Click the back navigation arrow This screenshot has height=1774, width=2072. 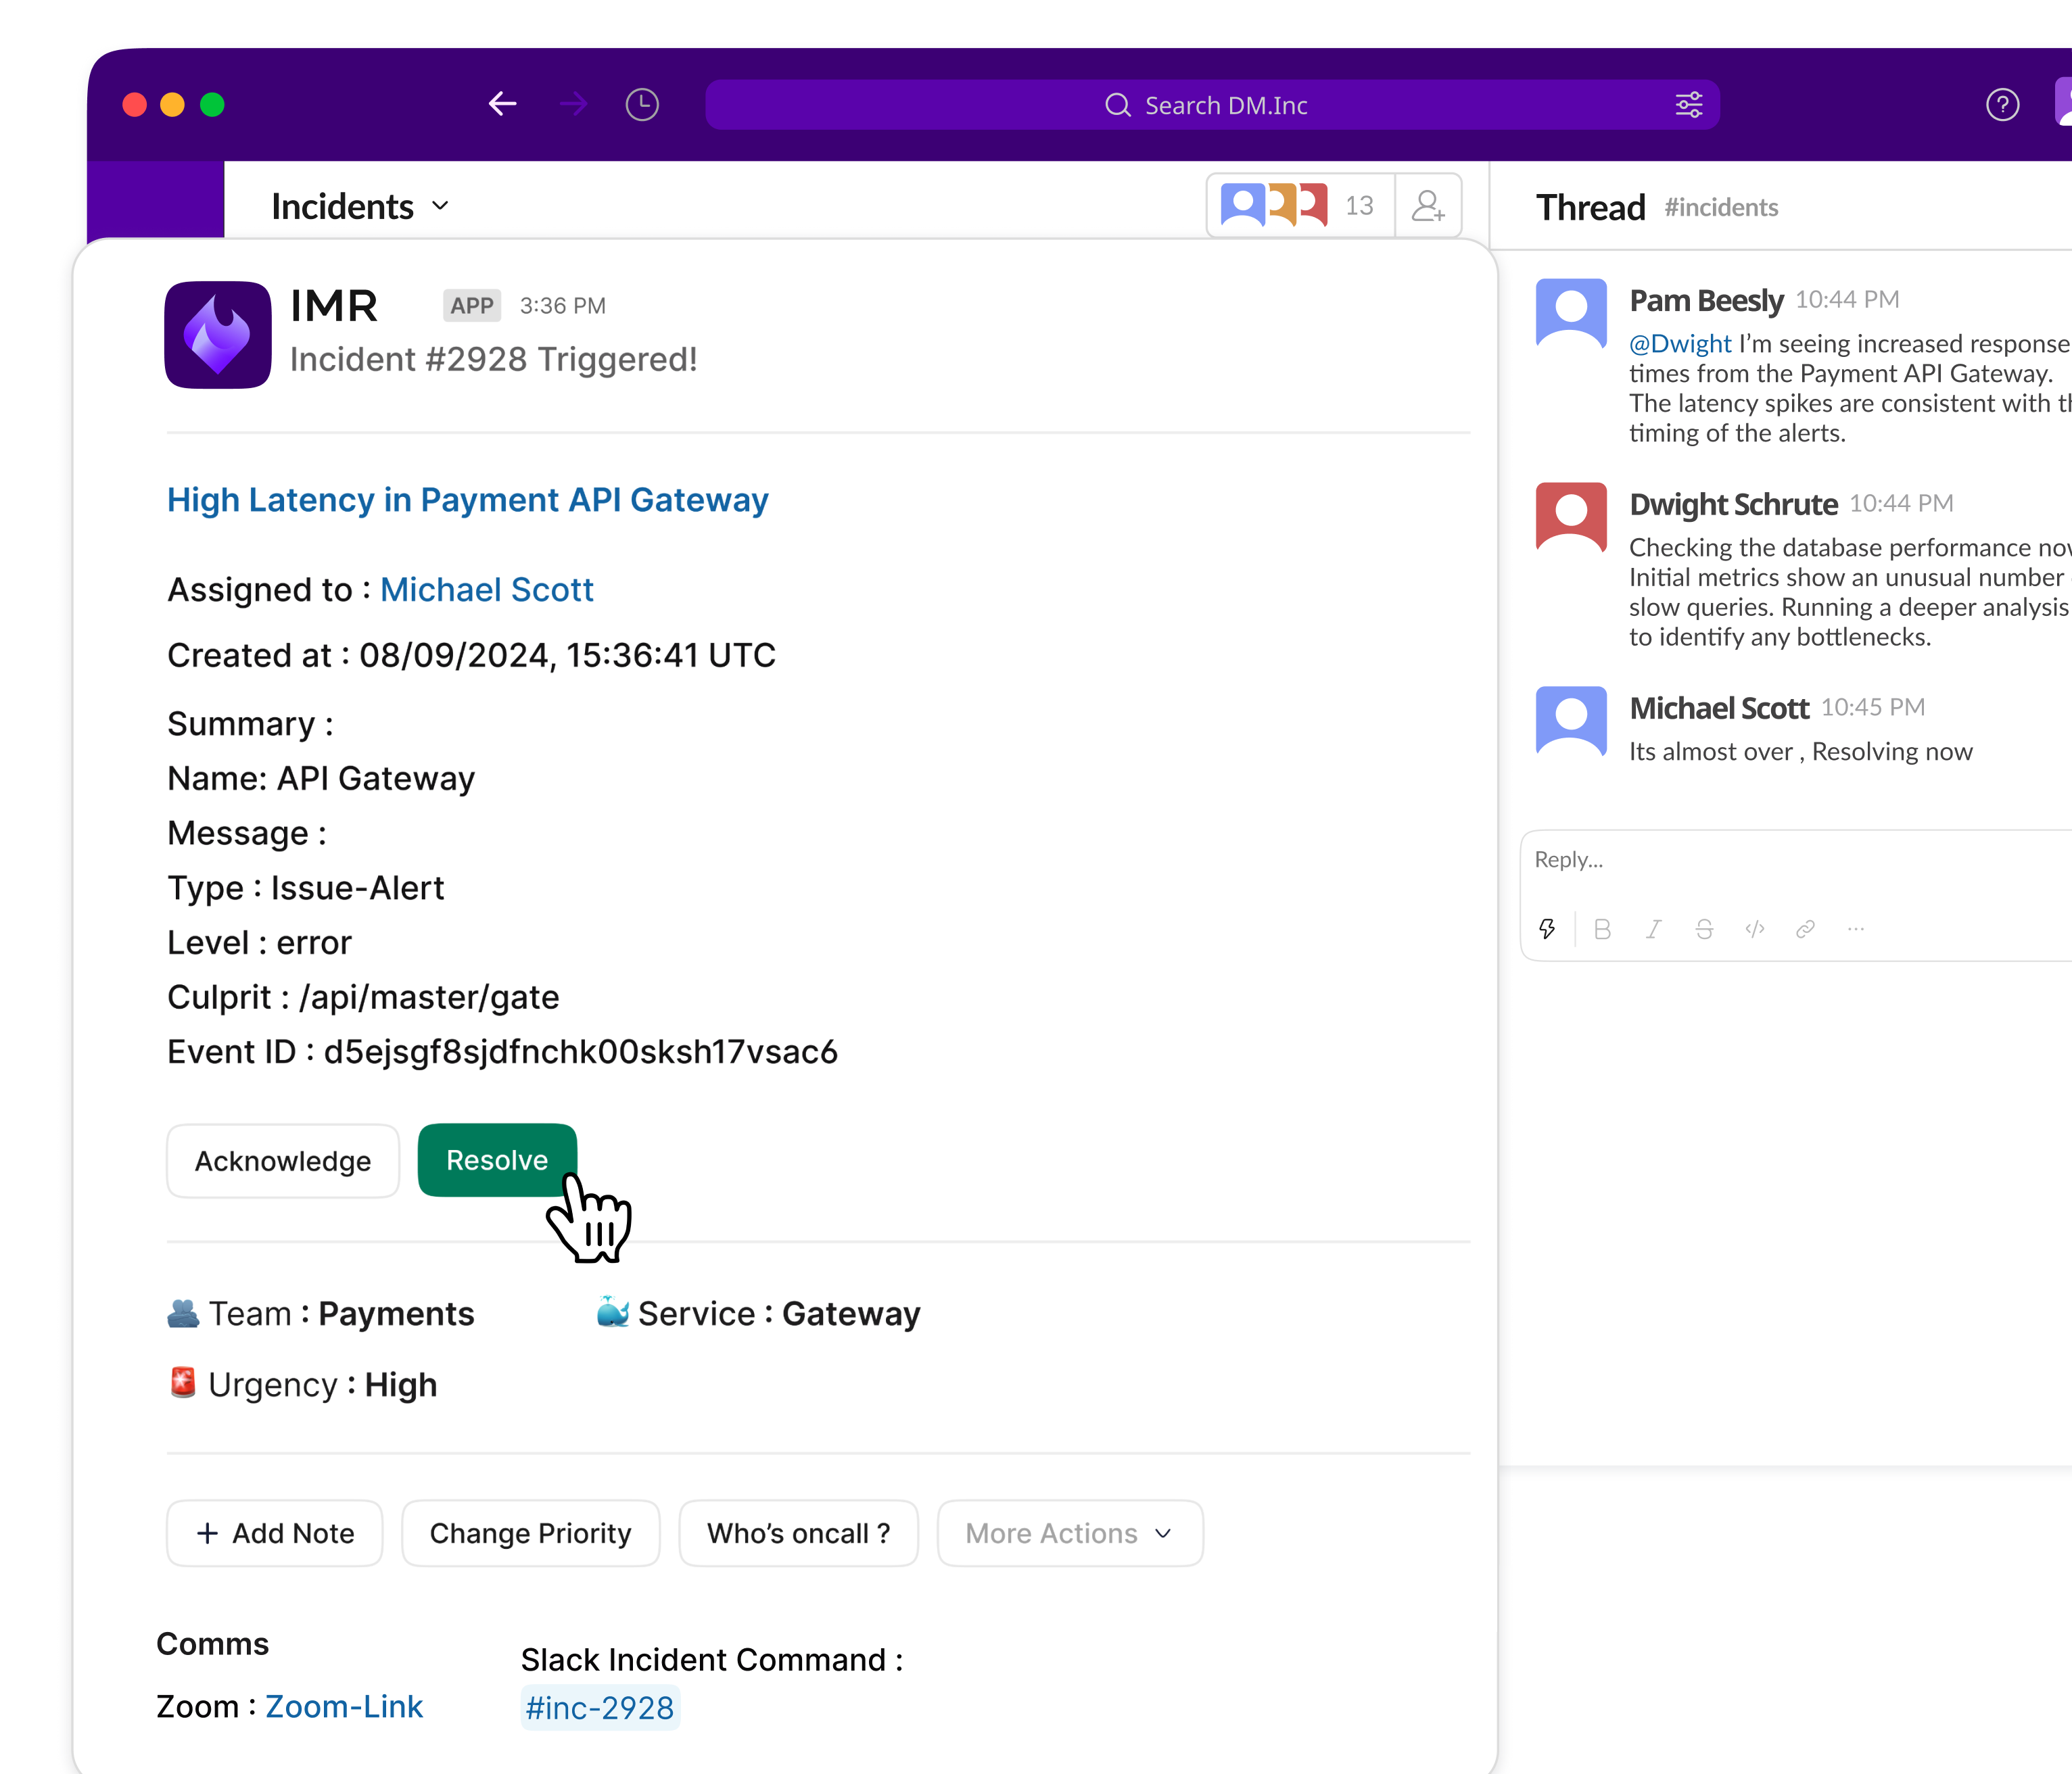pos(502,104)
